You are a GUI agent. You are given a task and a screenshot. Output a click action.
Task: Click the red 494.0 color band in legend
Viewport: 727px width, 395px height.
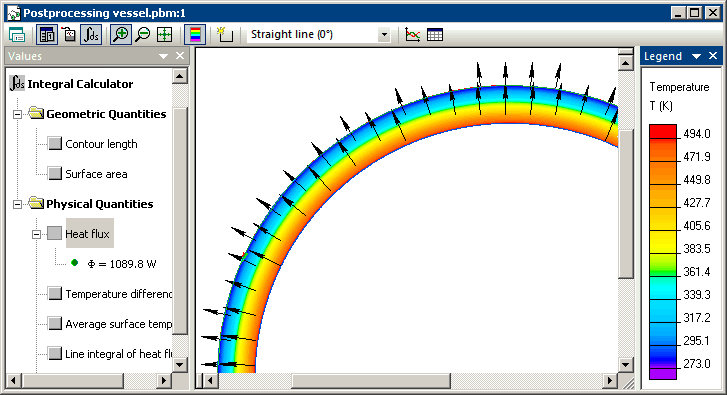[x=663, y=131]
